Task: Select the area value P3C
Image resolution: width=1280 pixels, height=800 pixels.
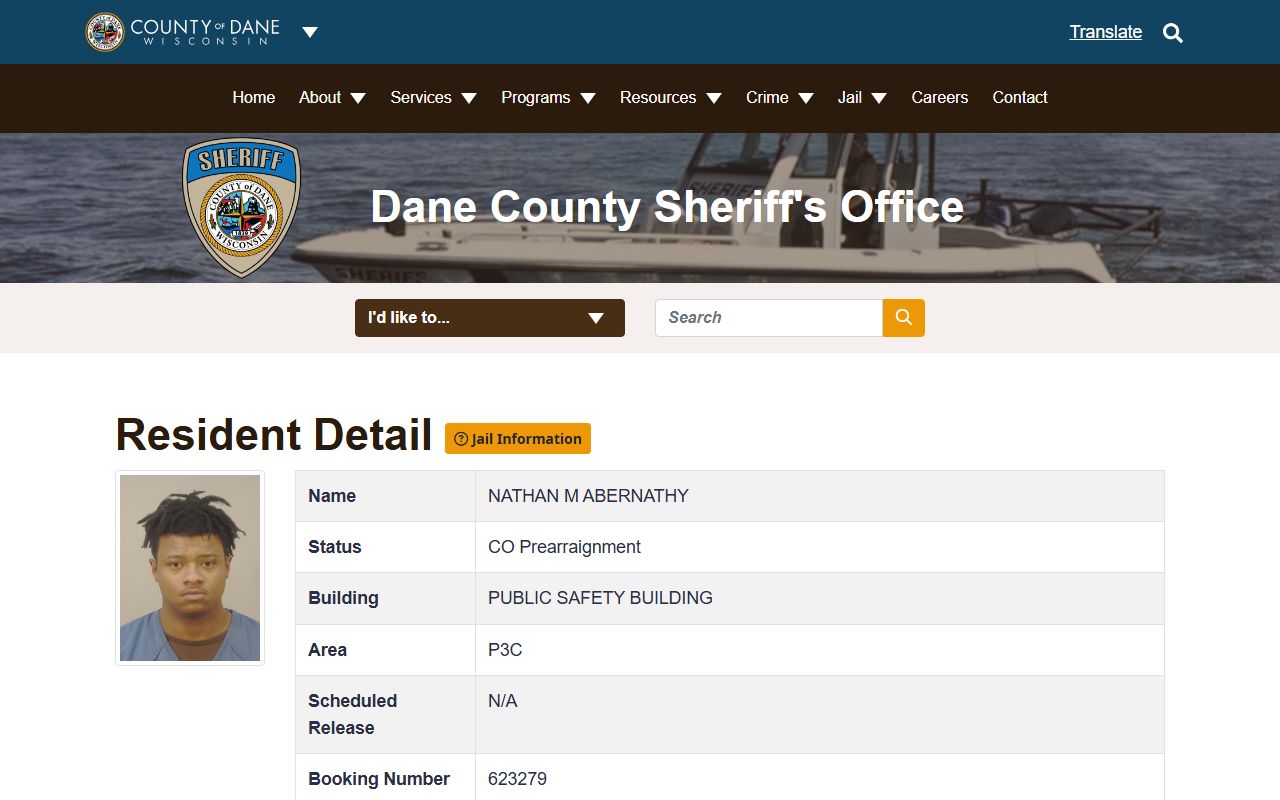Action: 505,650
